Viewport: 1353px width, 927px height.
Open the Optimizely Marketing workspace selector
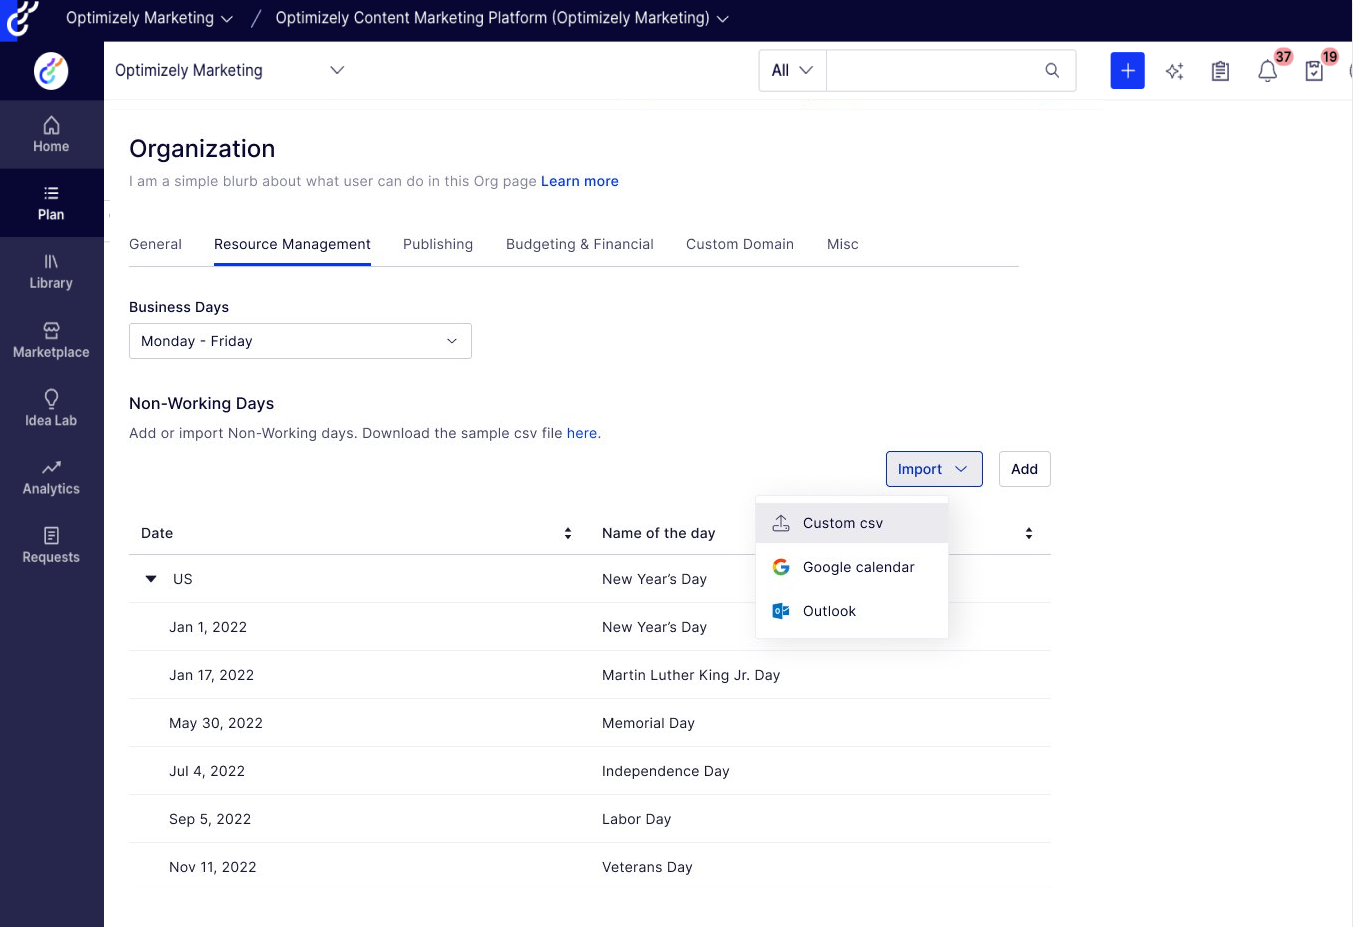[x=230, y=70]
